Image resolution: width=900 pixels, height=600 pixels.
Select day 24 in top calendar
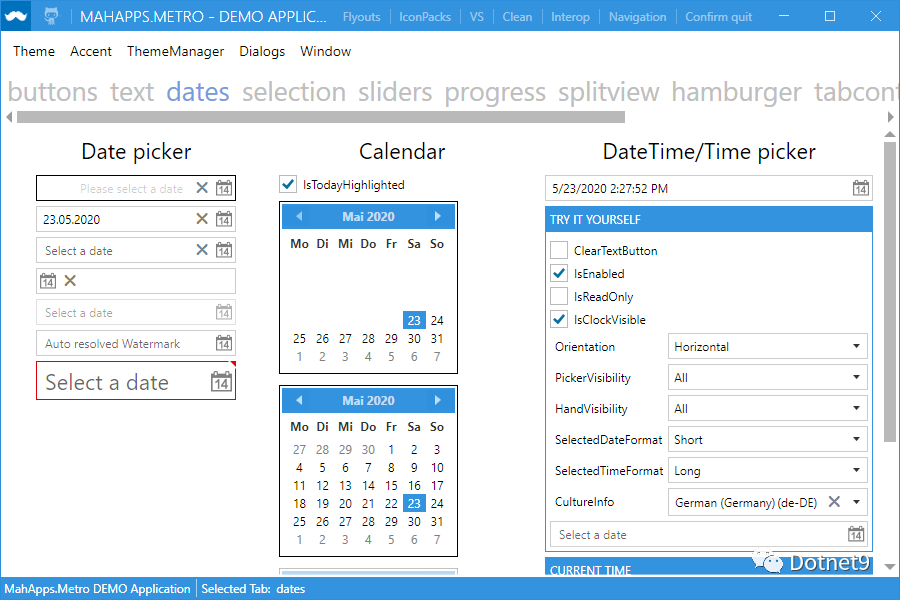tap(437, 320)
